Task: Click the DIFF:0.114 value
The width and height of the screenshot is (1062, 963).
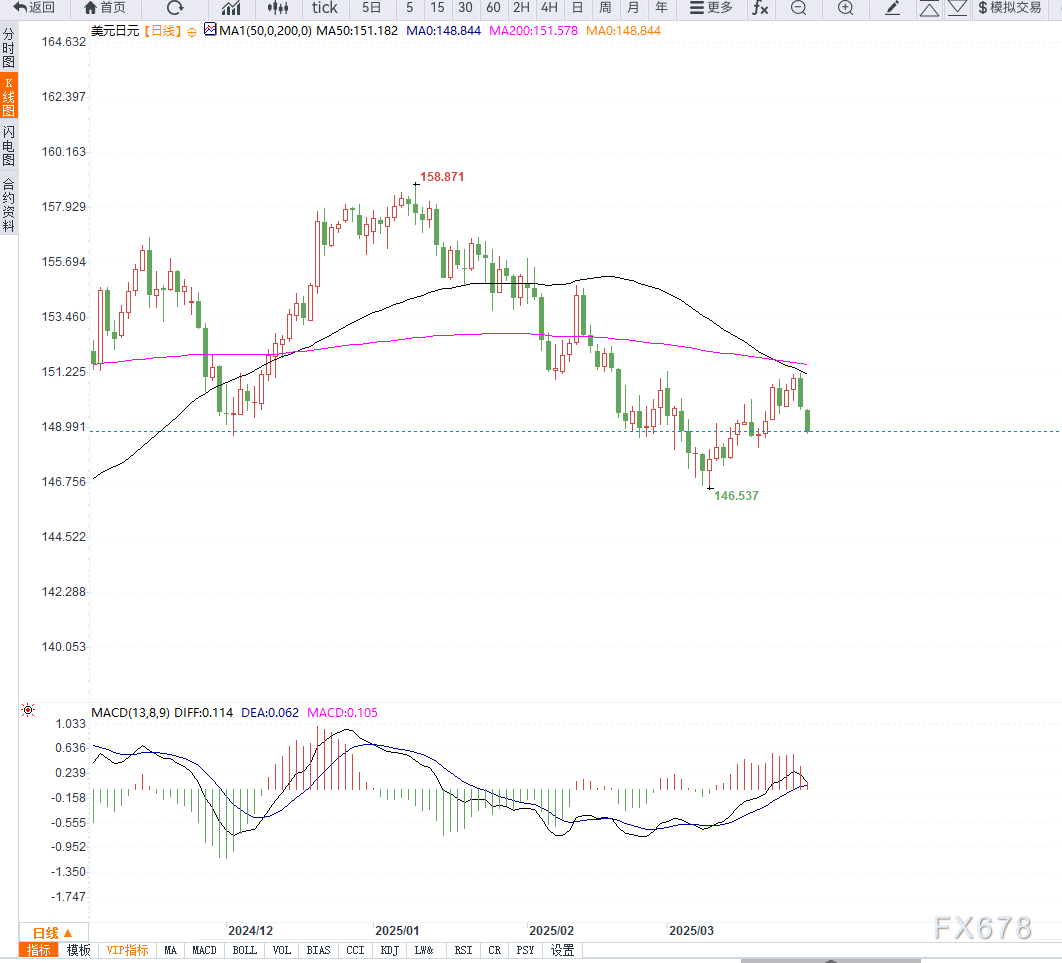Action: (203, 712)
